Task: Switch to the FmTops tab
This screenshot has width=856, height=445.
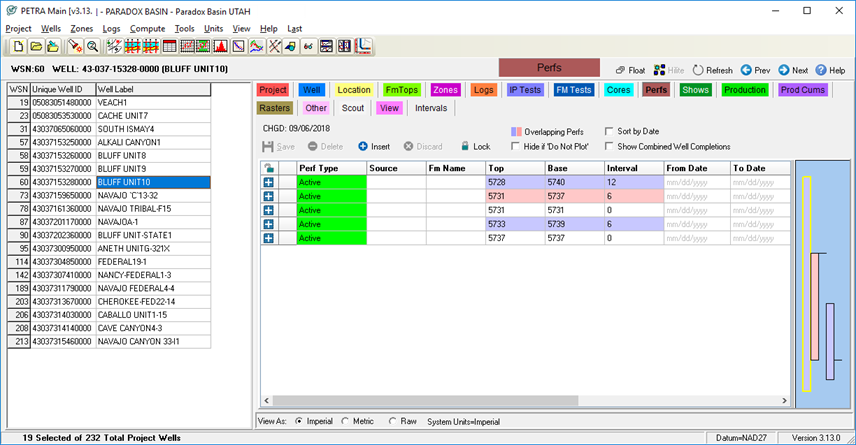Action: point(402,90)
